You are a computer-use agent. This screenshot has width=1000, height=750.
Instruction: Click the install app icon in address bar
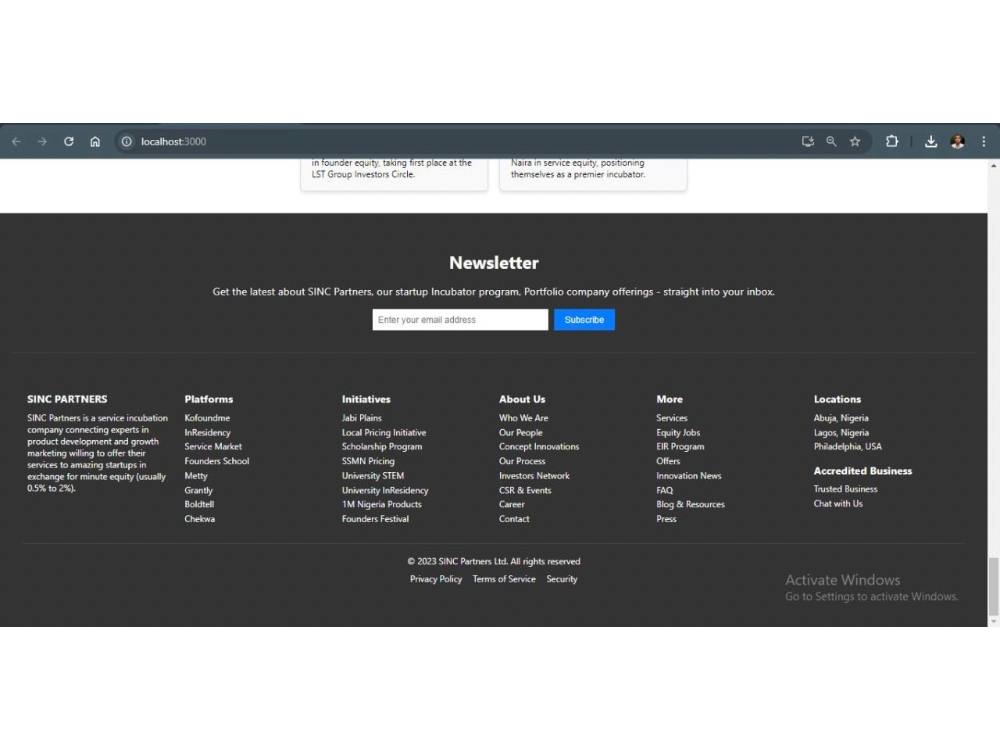coord(807,142)
